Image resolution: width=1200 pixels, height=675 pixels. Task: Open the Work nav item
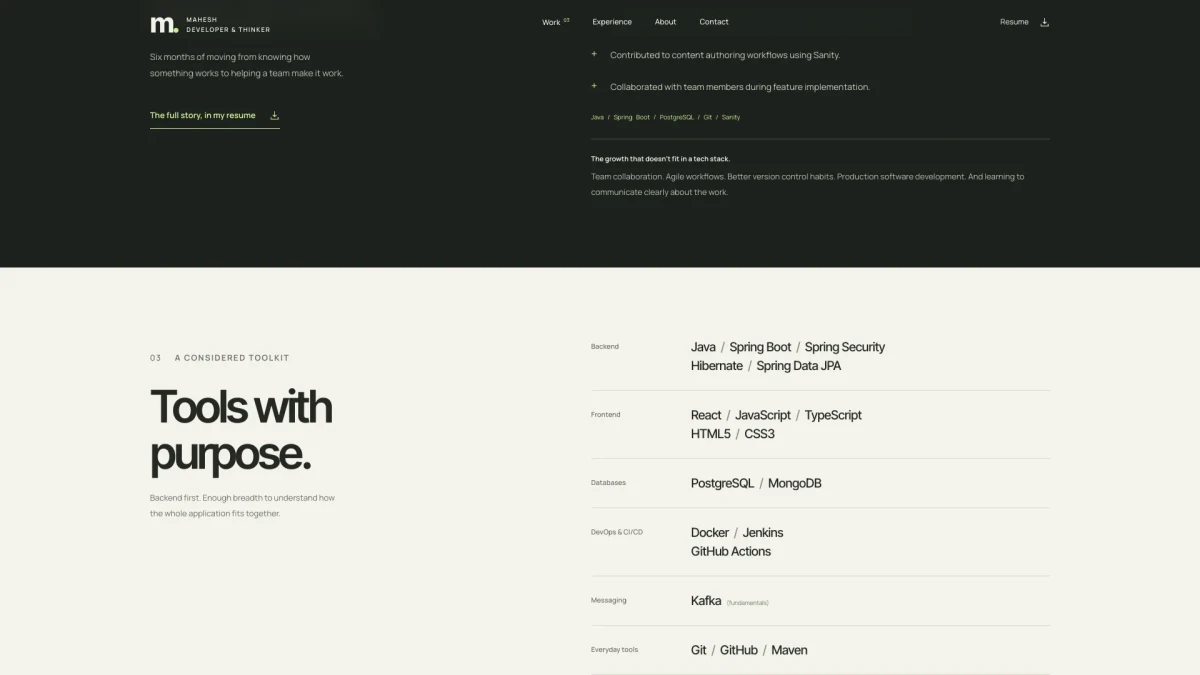555,22
